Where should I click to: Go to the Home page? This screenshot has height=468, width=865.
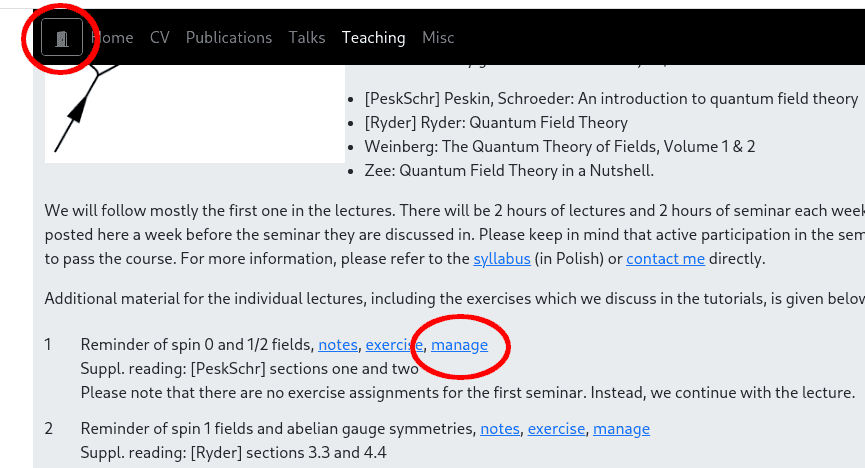[x=112, y=38]
